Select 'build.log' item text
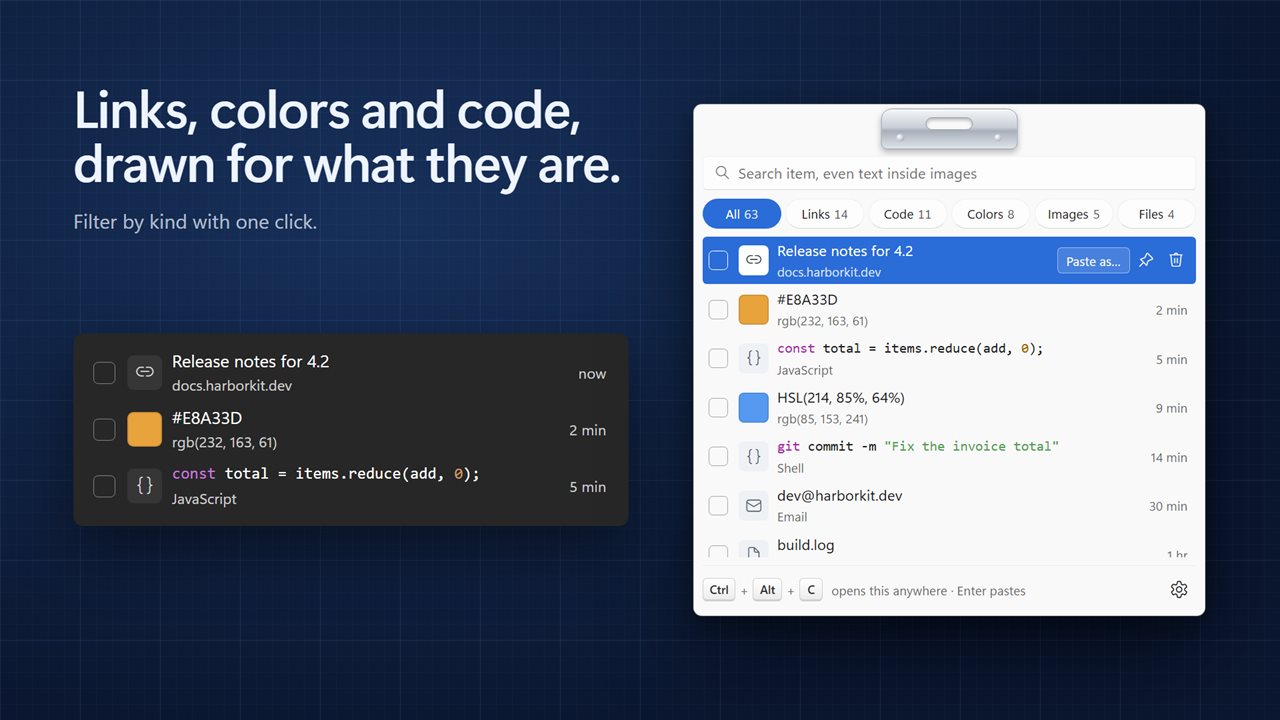This screenshot has height=720, width=1280. (x=806, y=545)
